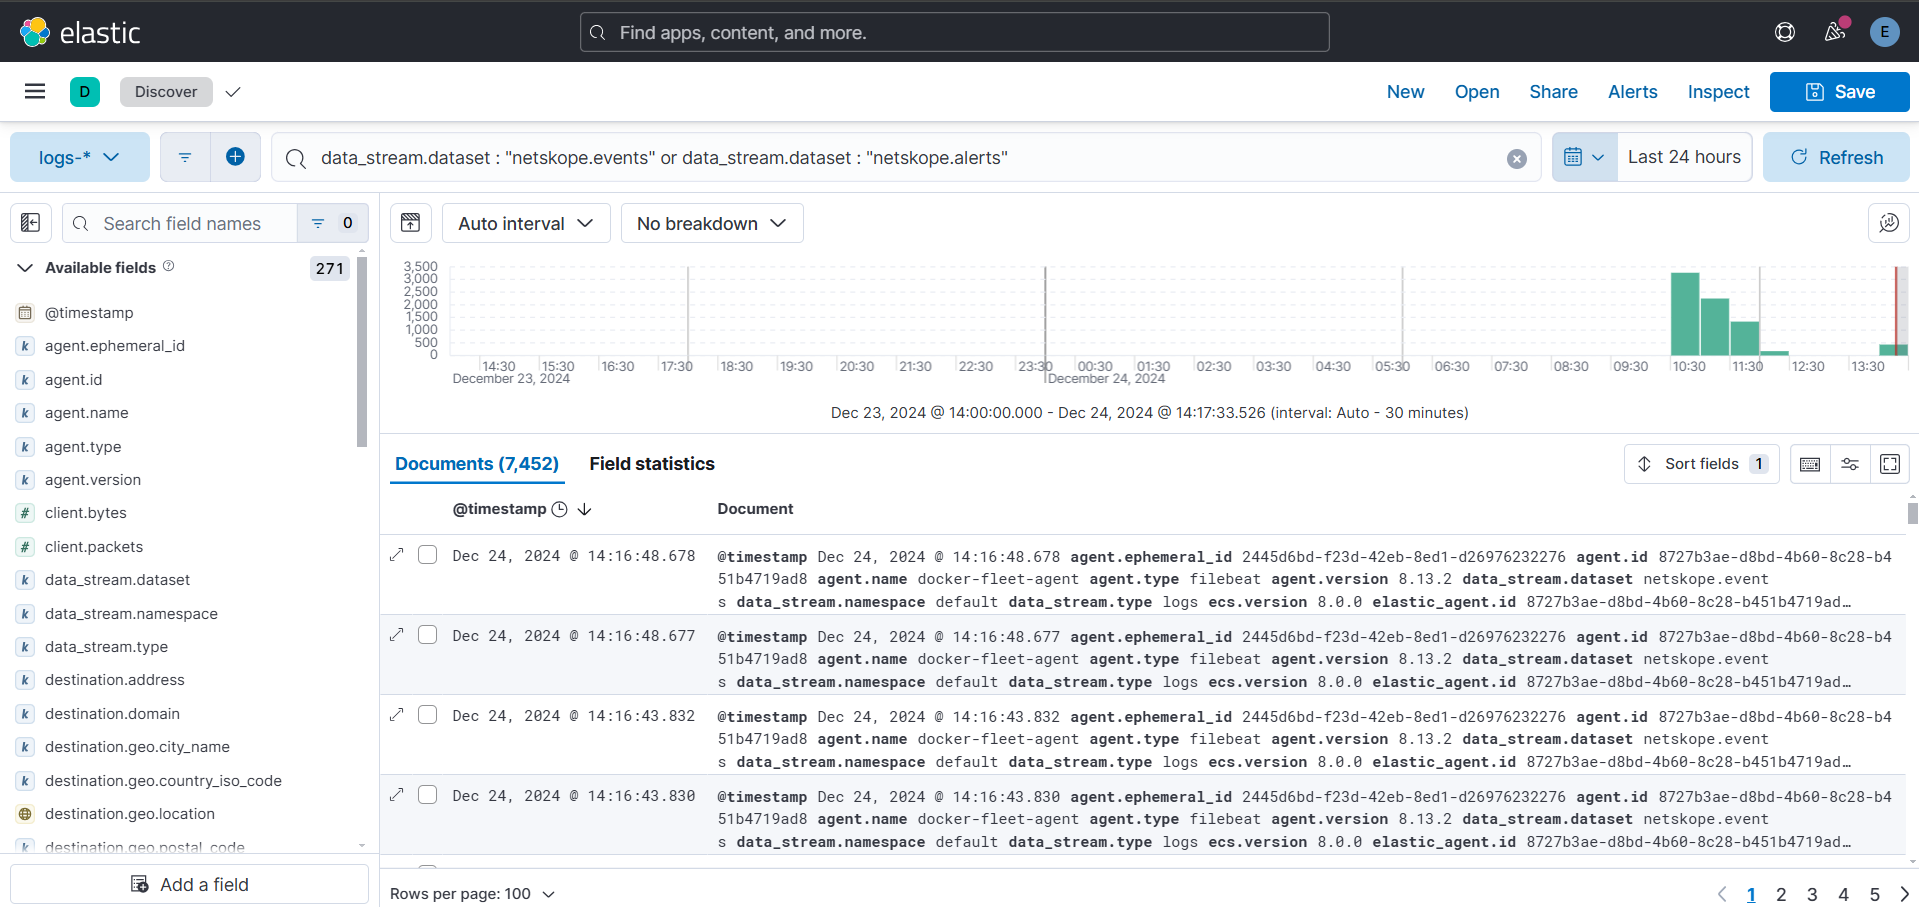Focus the Search field names input

tap(180, 223)
